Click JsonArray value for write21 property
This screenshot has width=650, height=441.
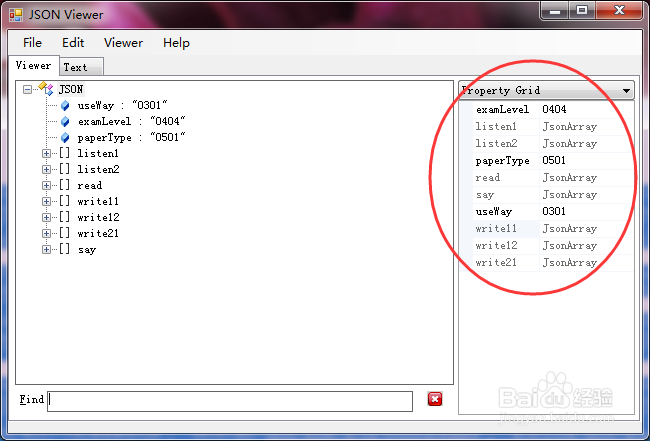tap(570, 263)
